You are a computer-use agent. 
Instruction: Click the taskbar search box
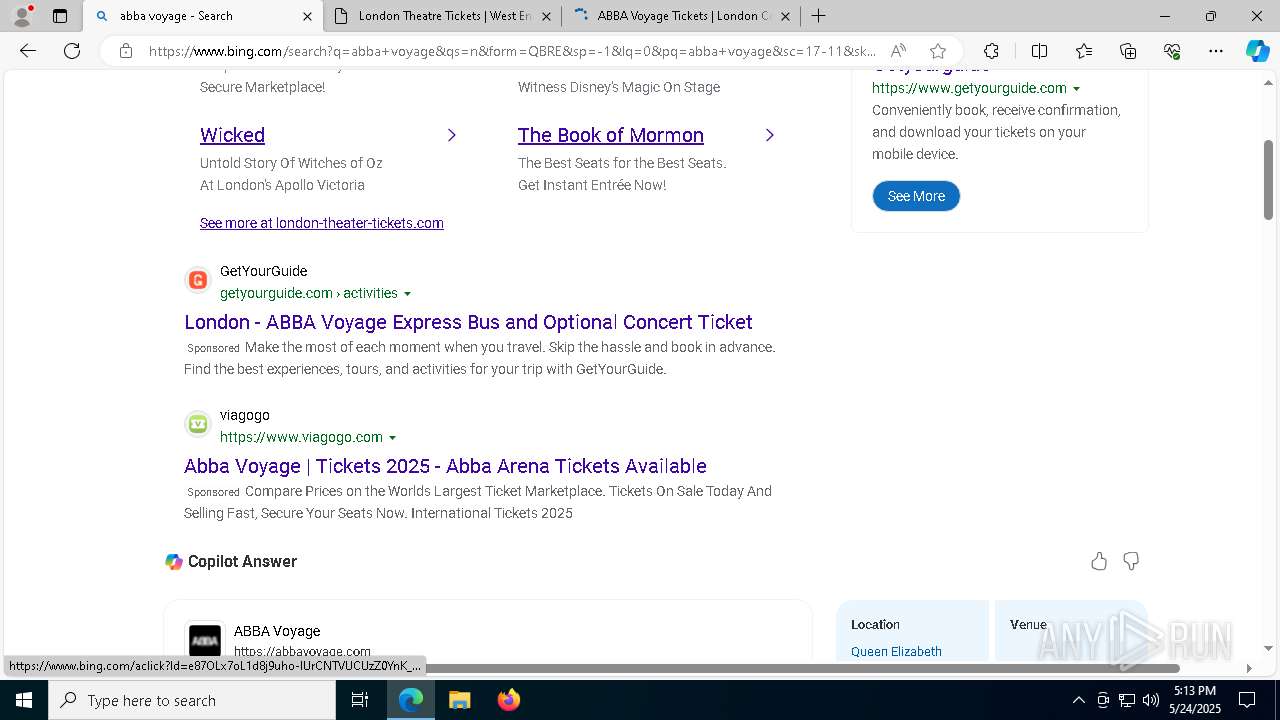point(192,700)
